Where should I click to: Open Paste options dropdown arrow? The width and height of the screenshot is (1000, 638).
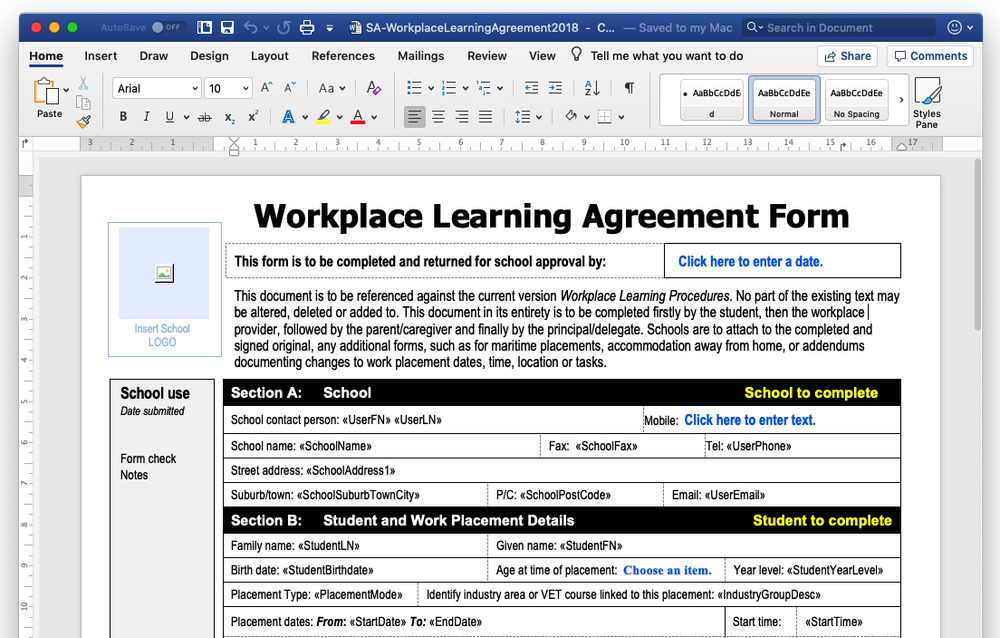point(66,90)
